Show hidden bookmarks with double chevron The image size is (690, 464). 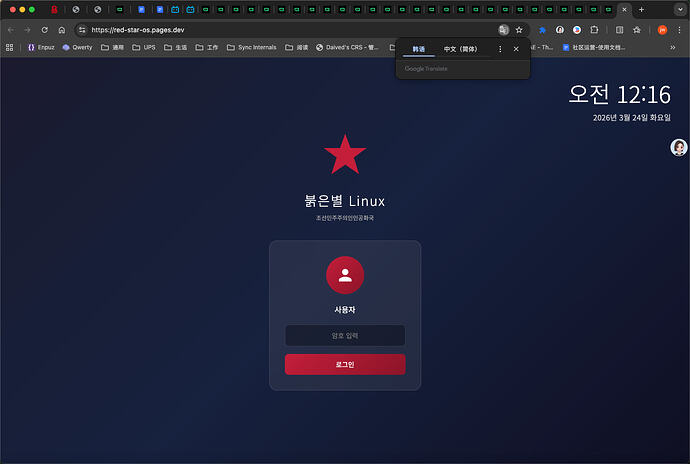pyautogui.click(x=673, y=48)
